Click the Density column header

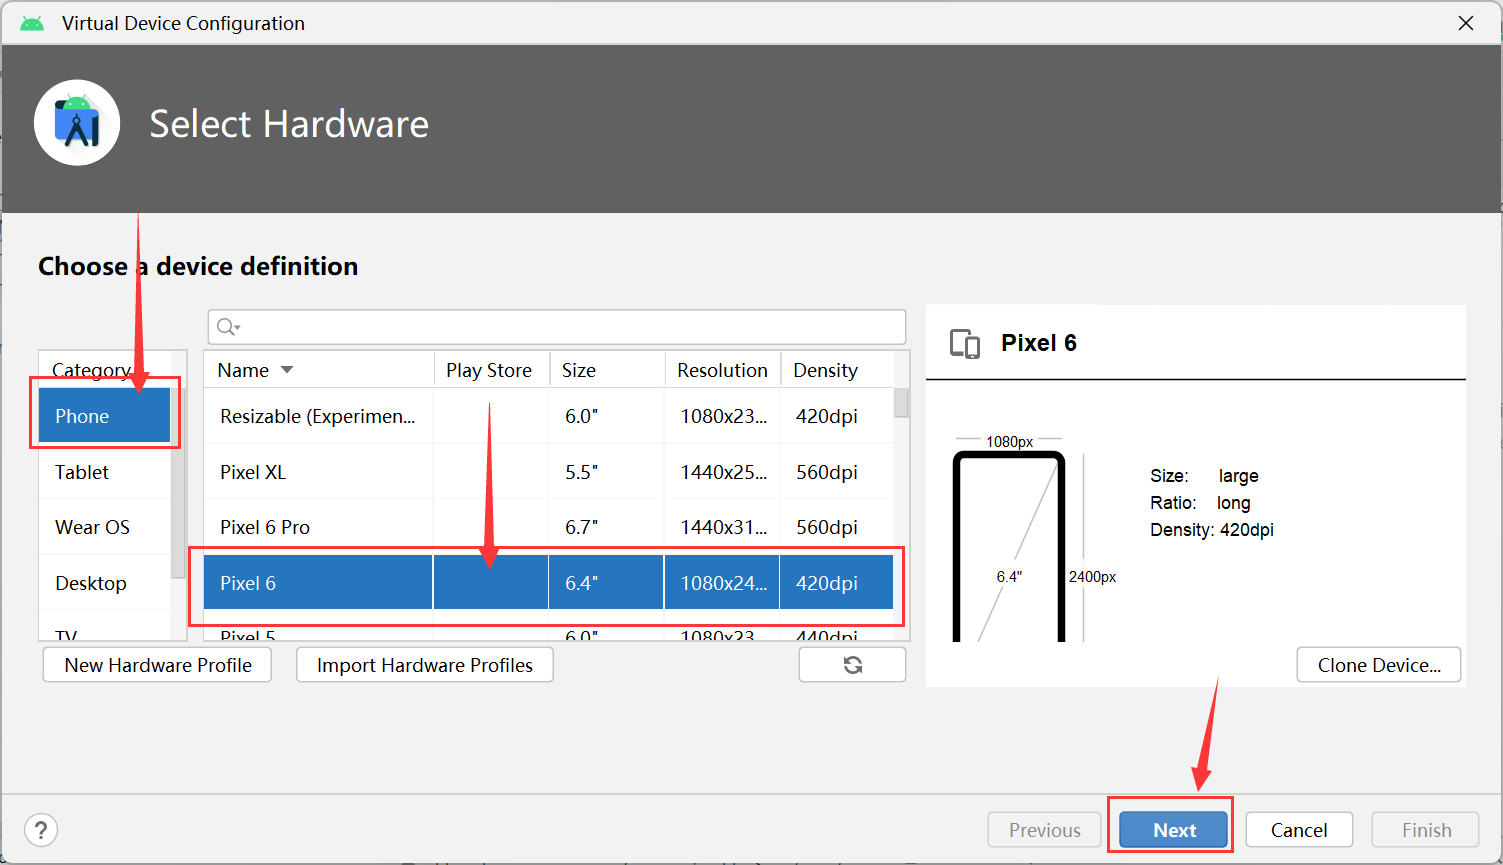[837, 370]
